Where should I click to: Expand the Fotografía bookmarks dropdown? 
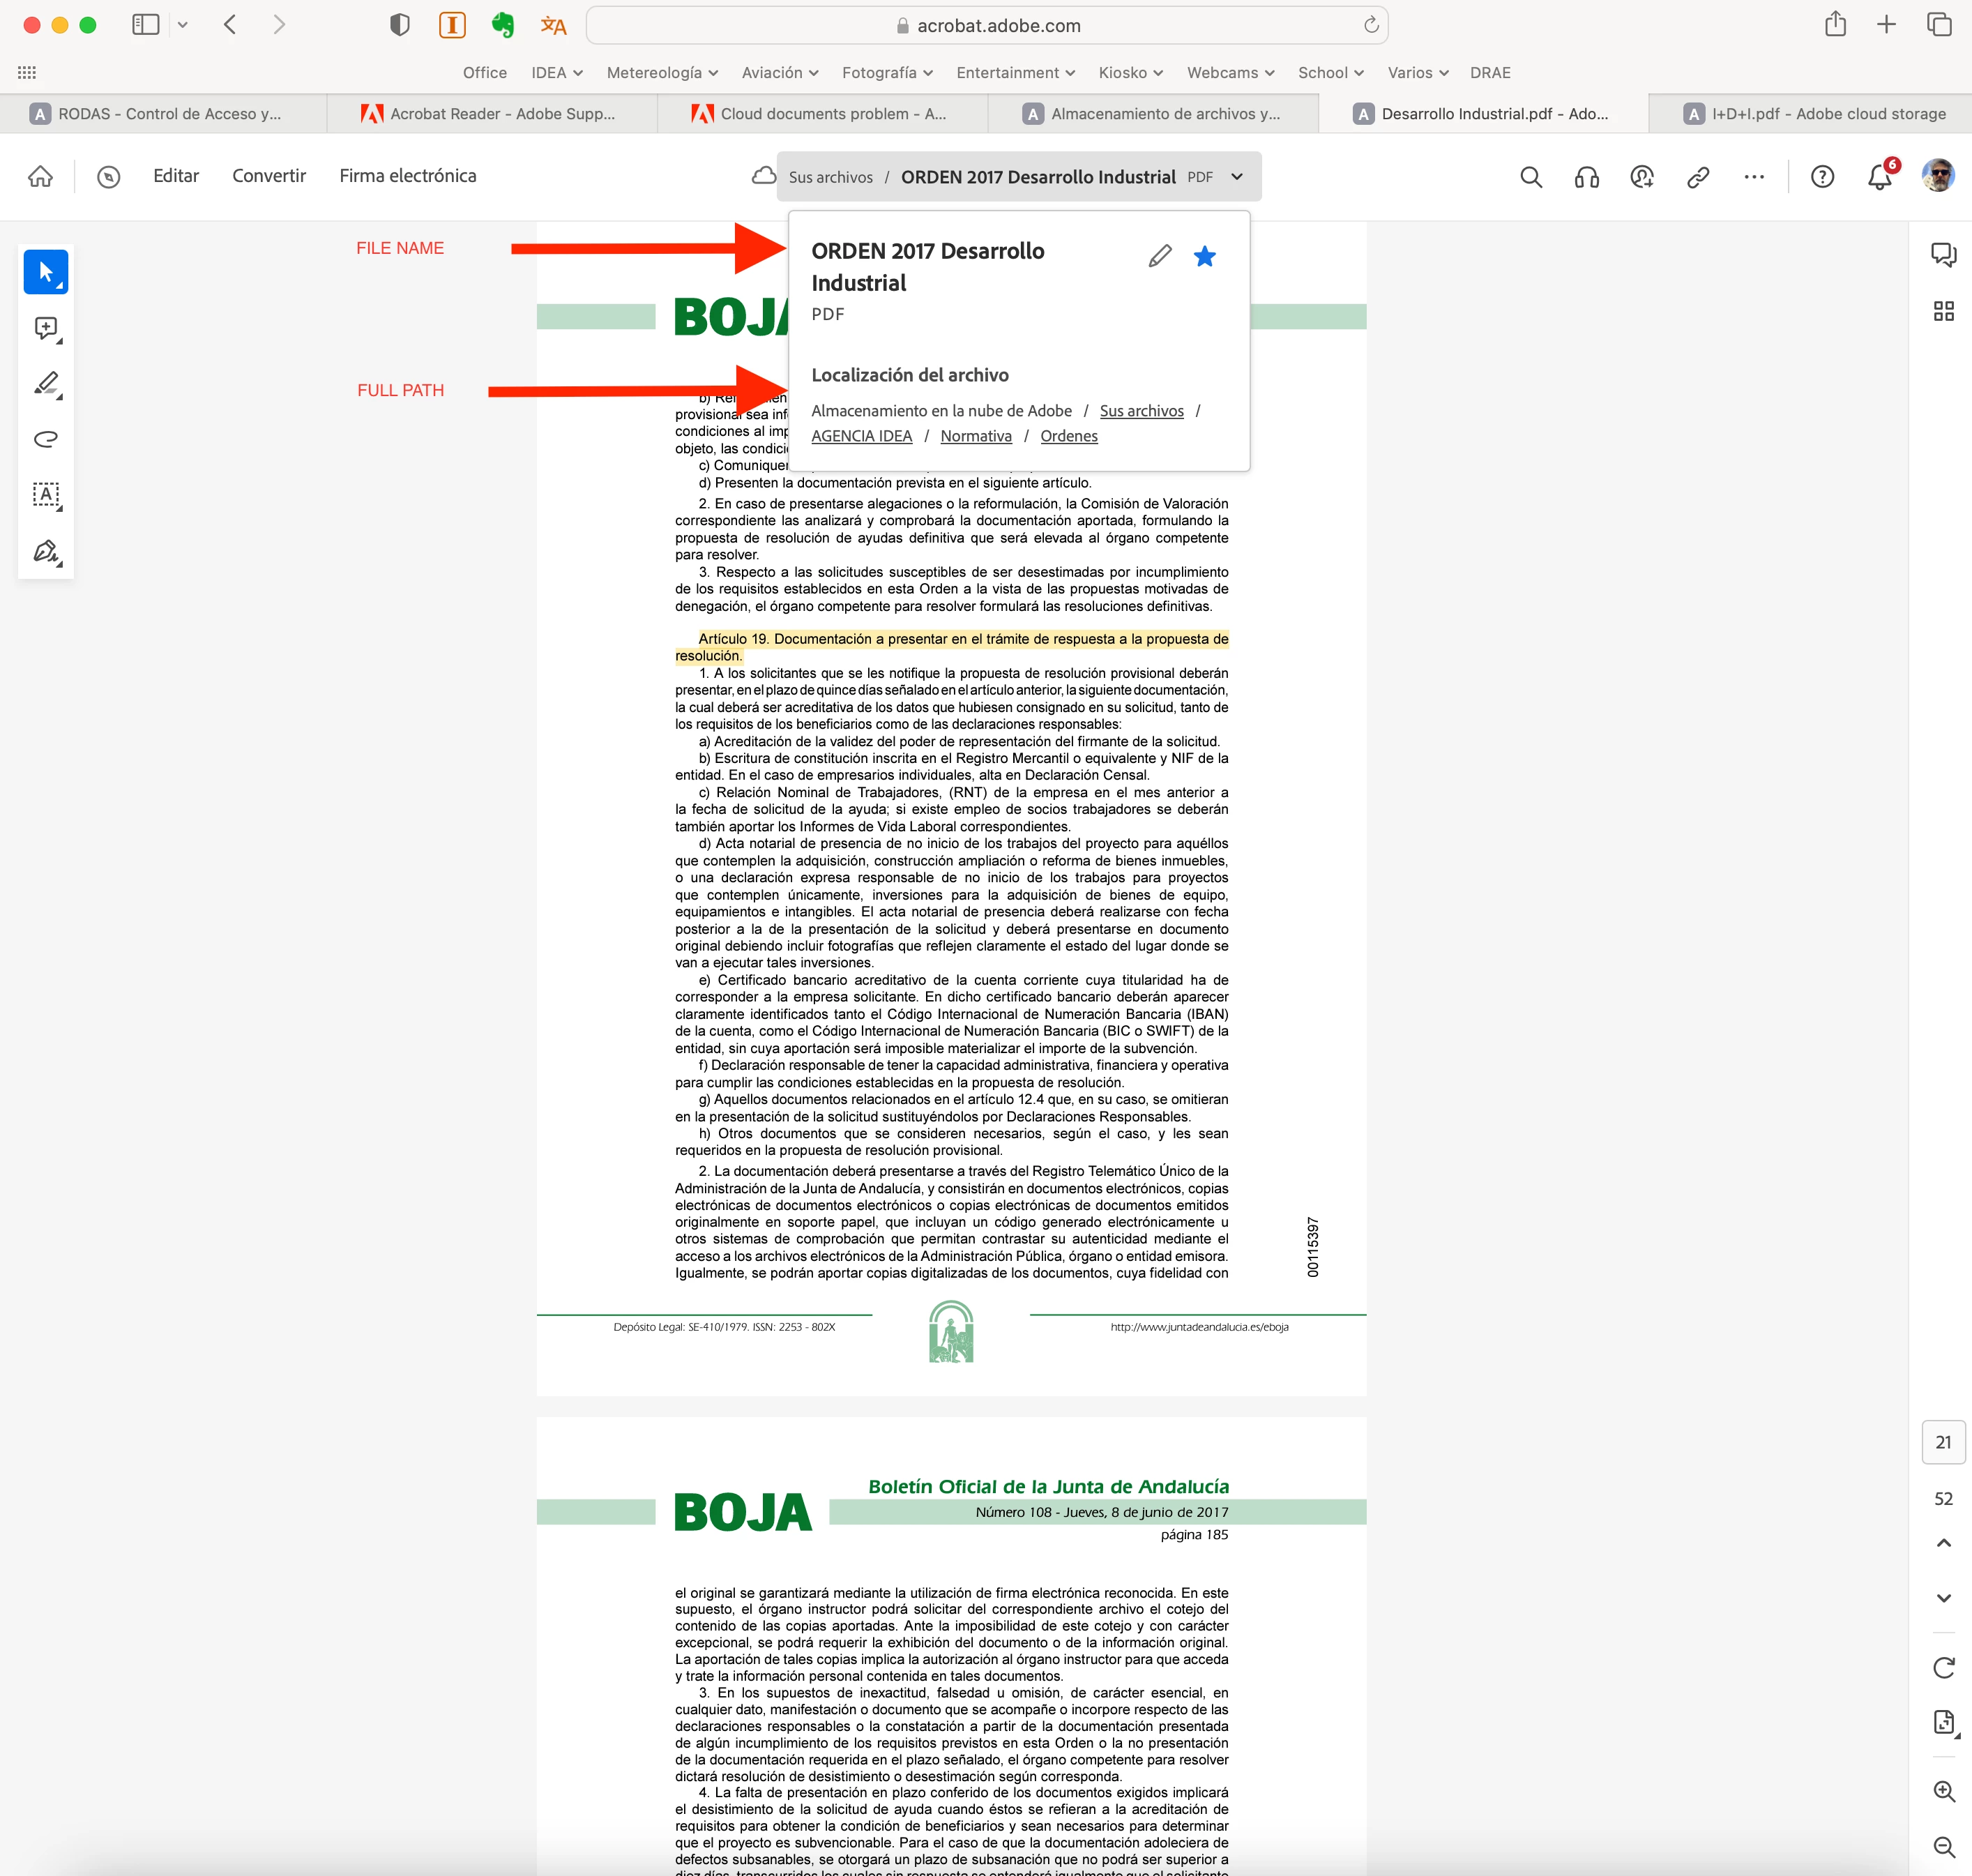tap(887, 73)
